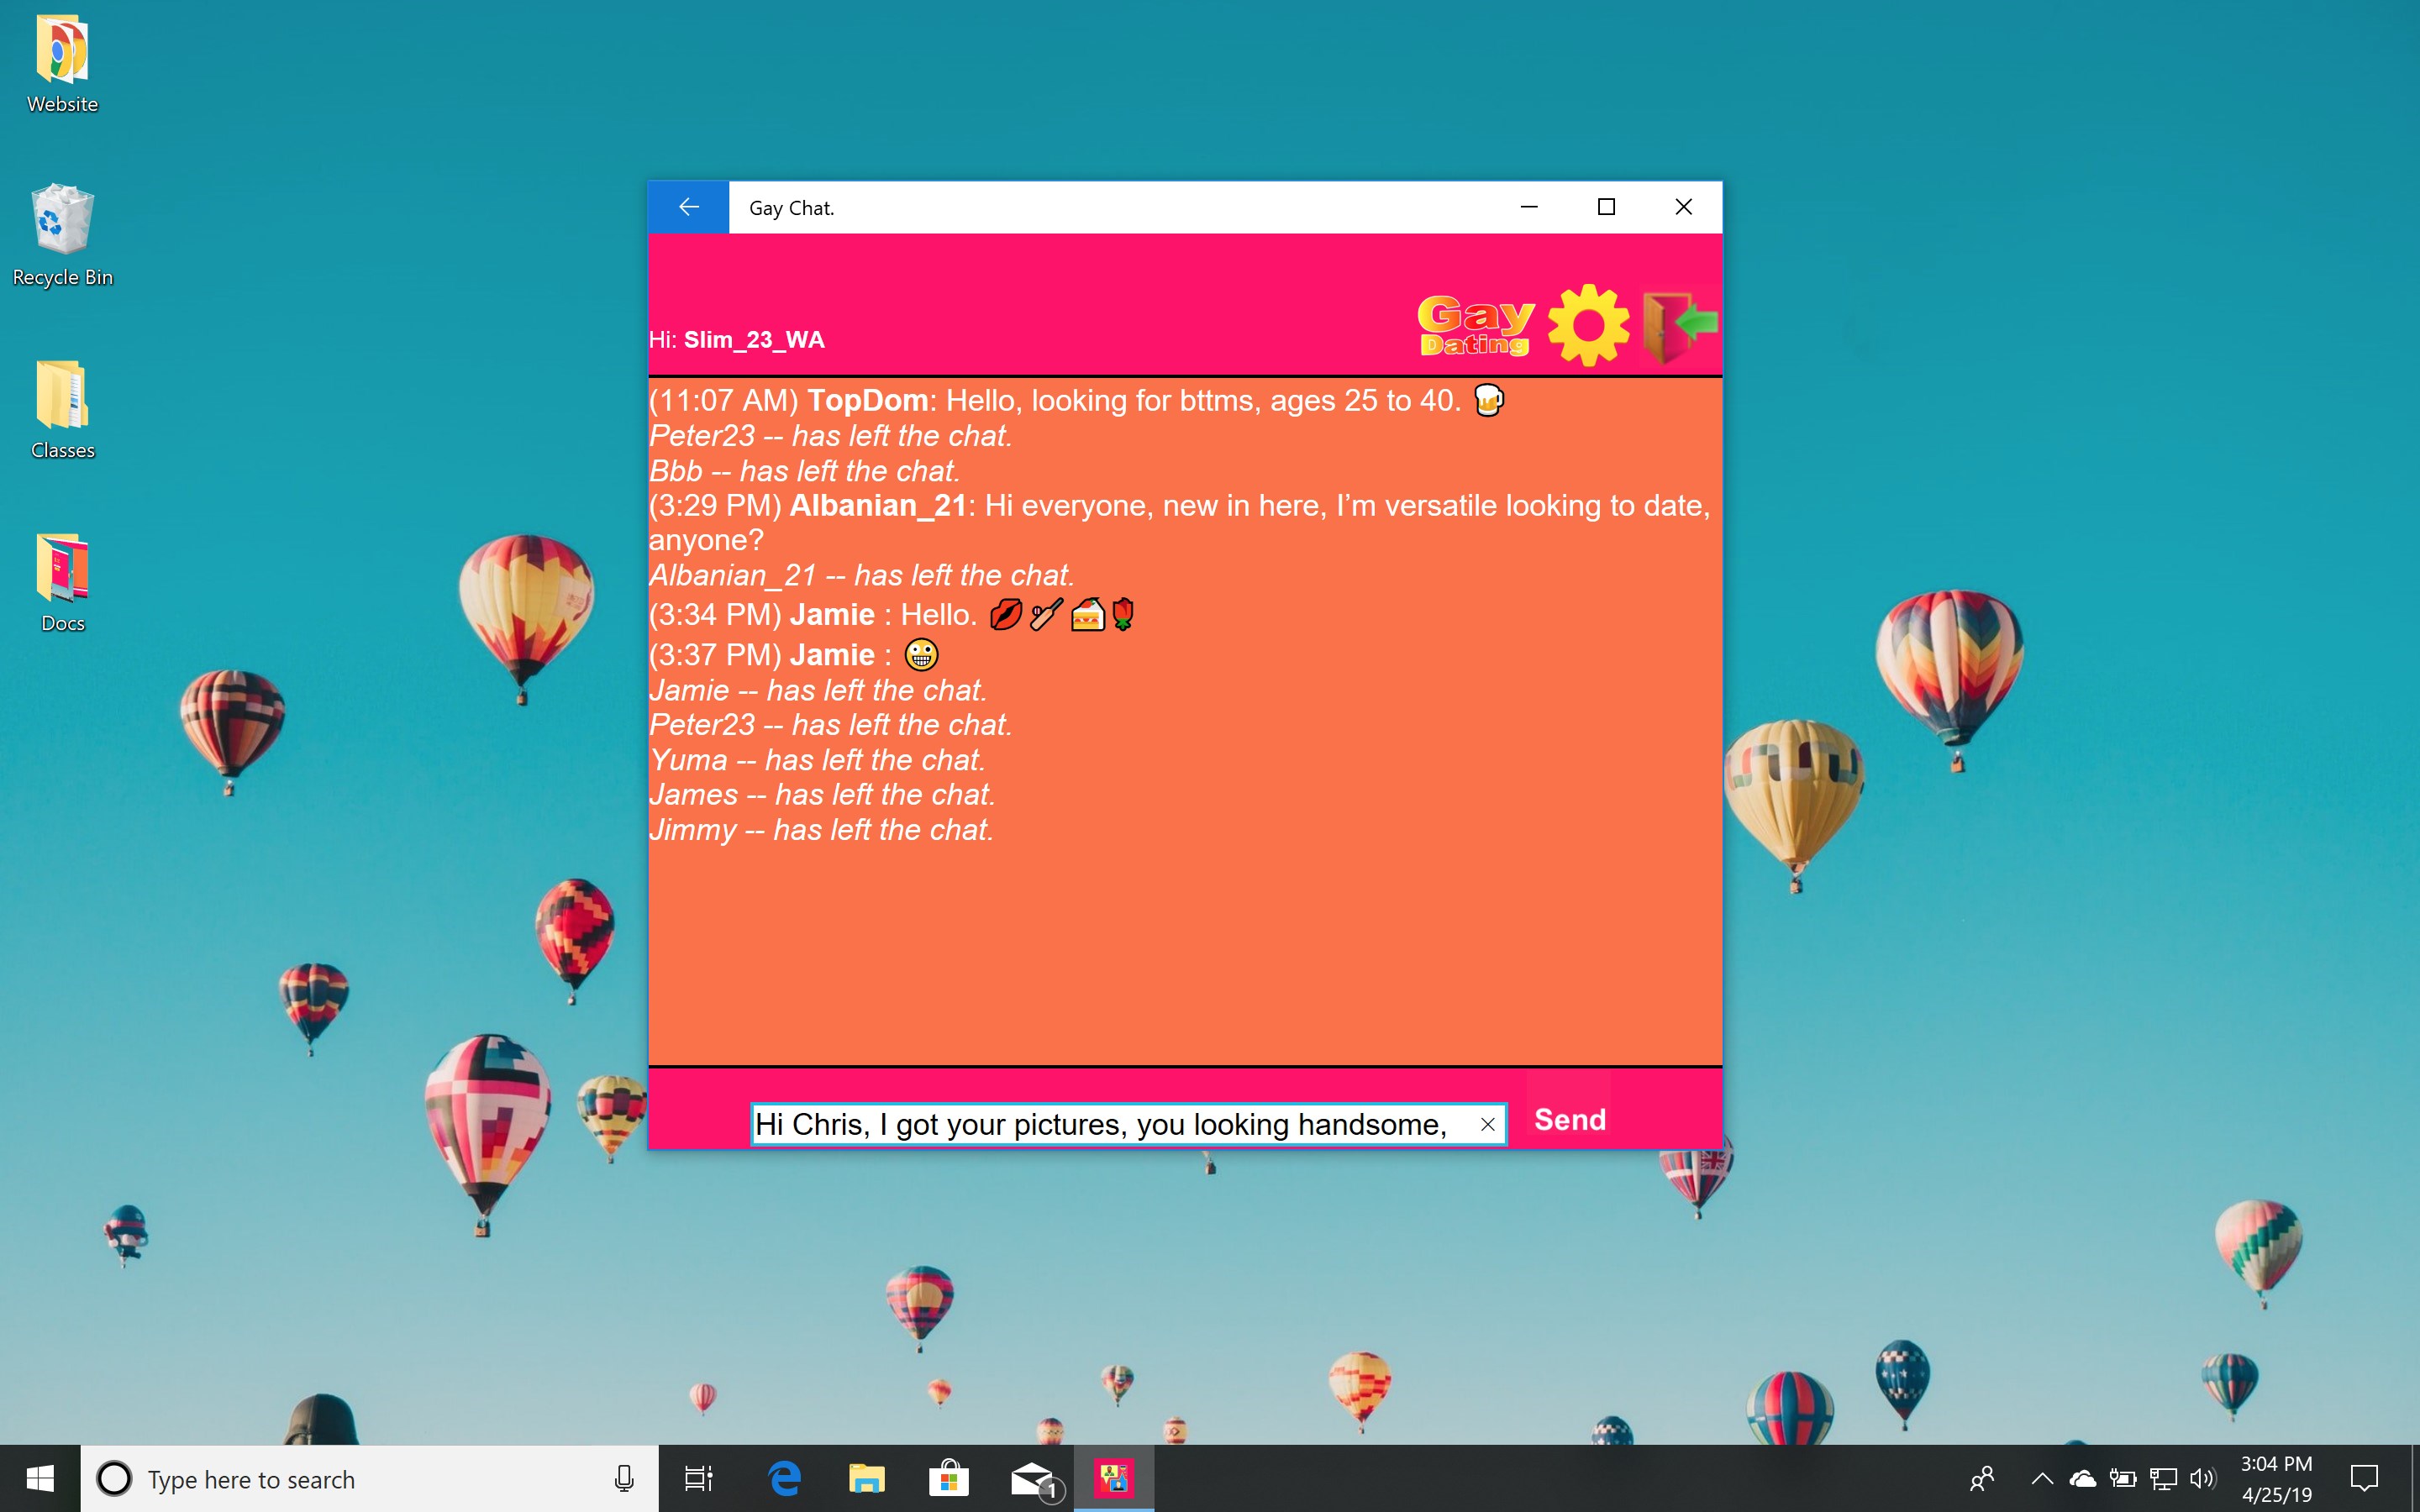Clear the message text with the X
The height and width of the screenshot is (1512, 2420).
click(x=1487, y=1124)
